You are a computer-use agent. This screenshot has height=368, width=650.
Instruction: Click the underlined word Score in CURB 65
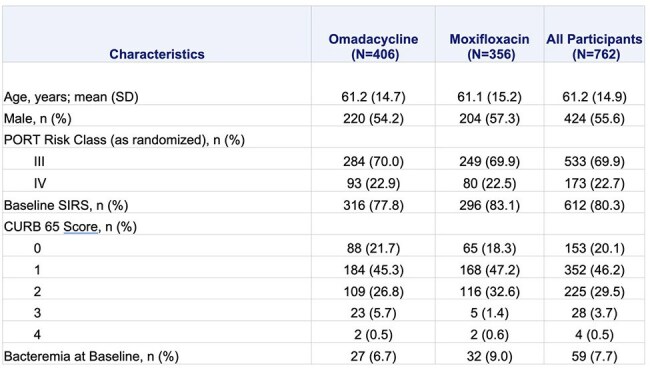(80, 227)
